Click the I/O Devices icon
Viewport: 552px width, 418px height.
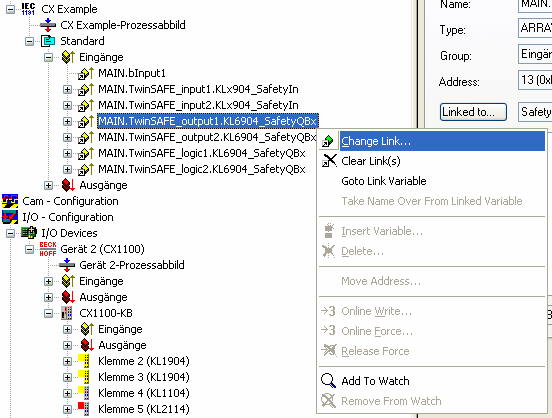tap(29, 233)
